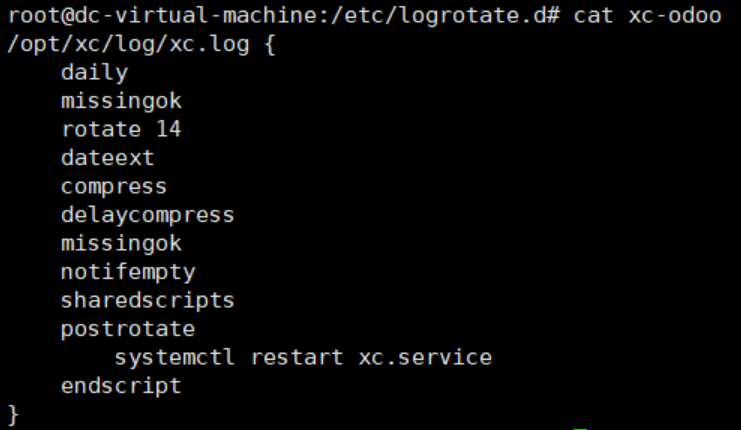
Task: Click the word restart
Action: [297, 357]
